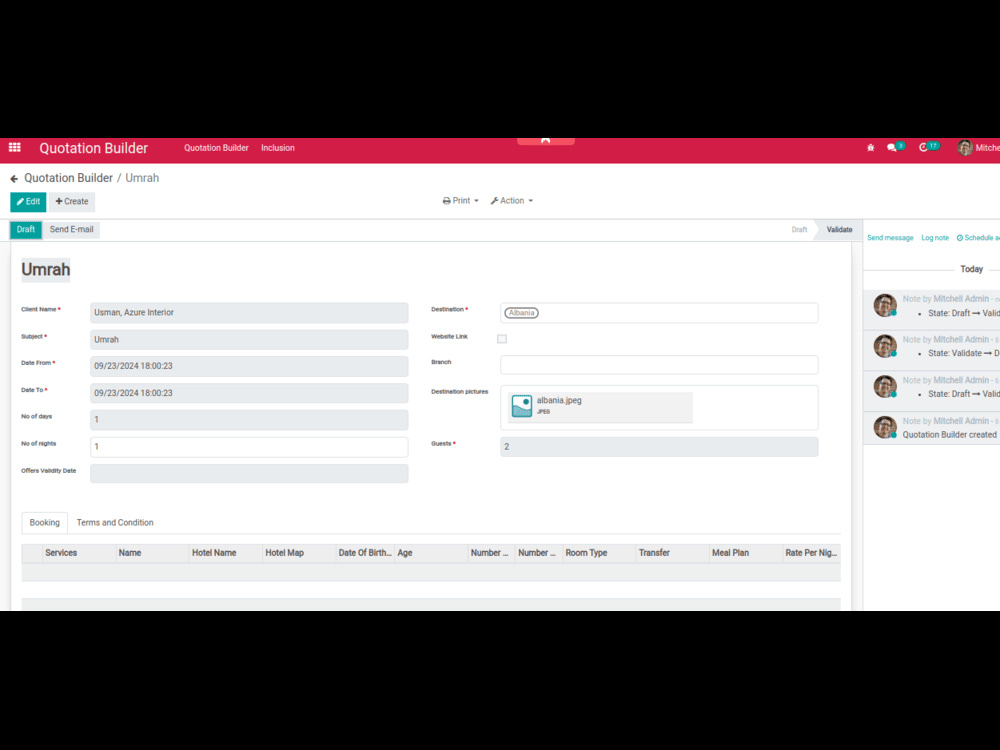This screenshot has height=750, width=1000.
Task: Click the Guests field
Action: (x=659, y=446)
